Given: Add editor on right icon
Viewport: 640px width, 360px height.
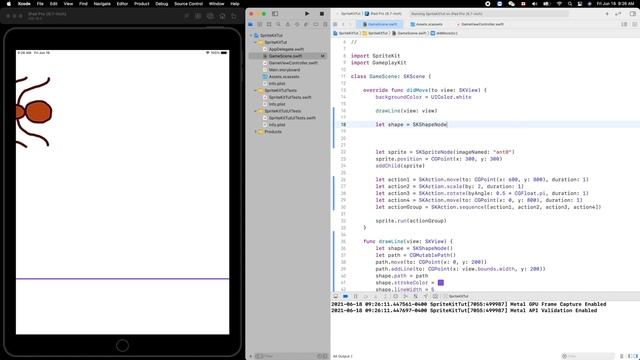Looking at the screenshot, I should [634, 24].
